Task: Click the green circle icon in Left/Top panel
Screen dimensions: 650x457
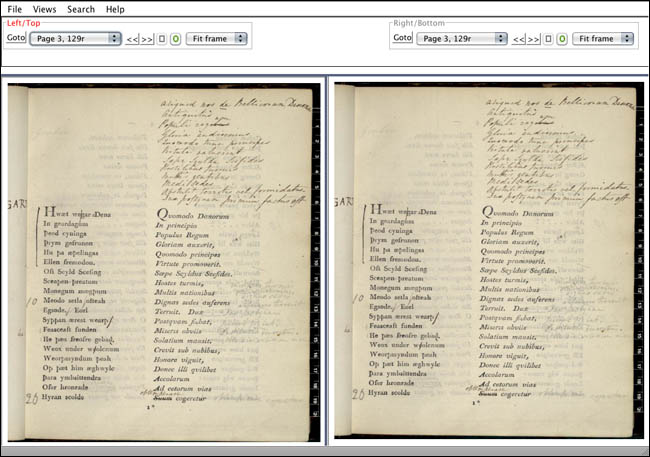Action: click(x=176, y=39)
